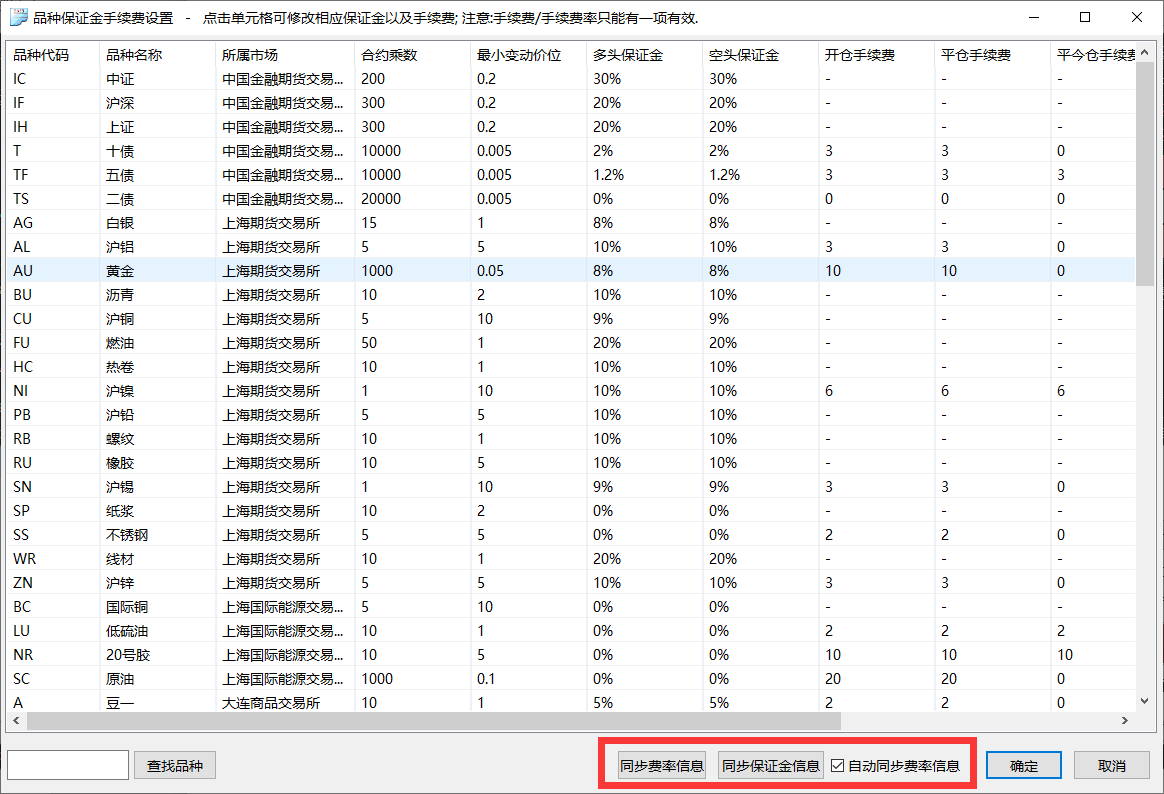Select the SS 不锈钢 name cell
Screen dimensions: 1164x794
coord(157,534)
